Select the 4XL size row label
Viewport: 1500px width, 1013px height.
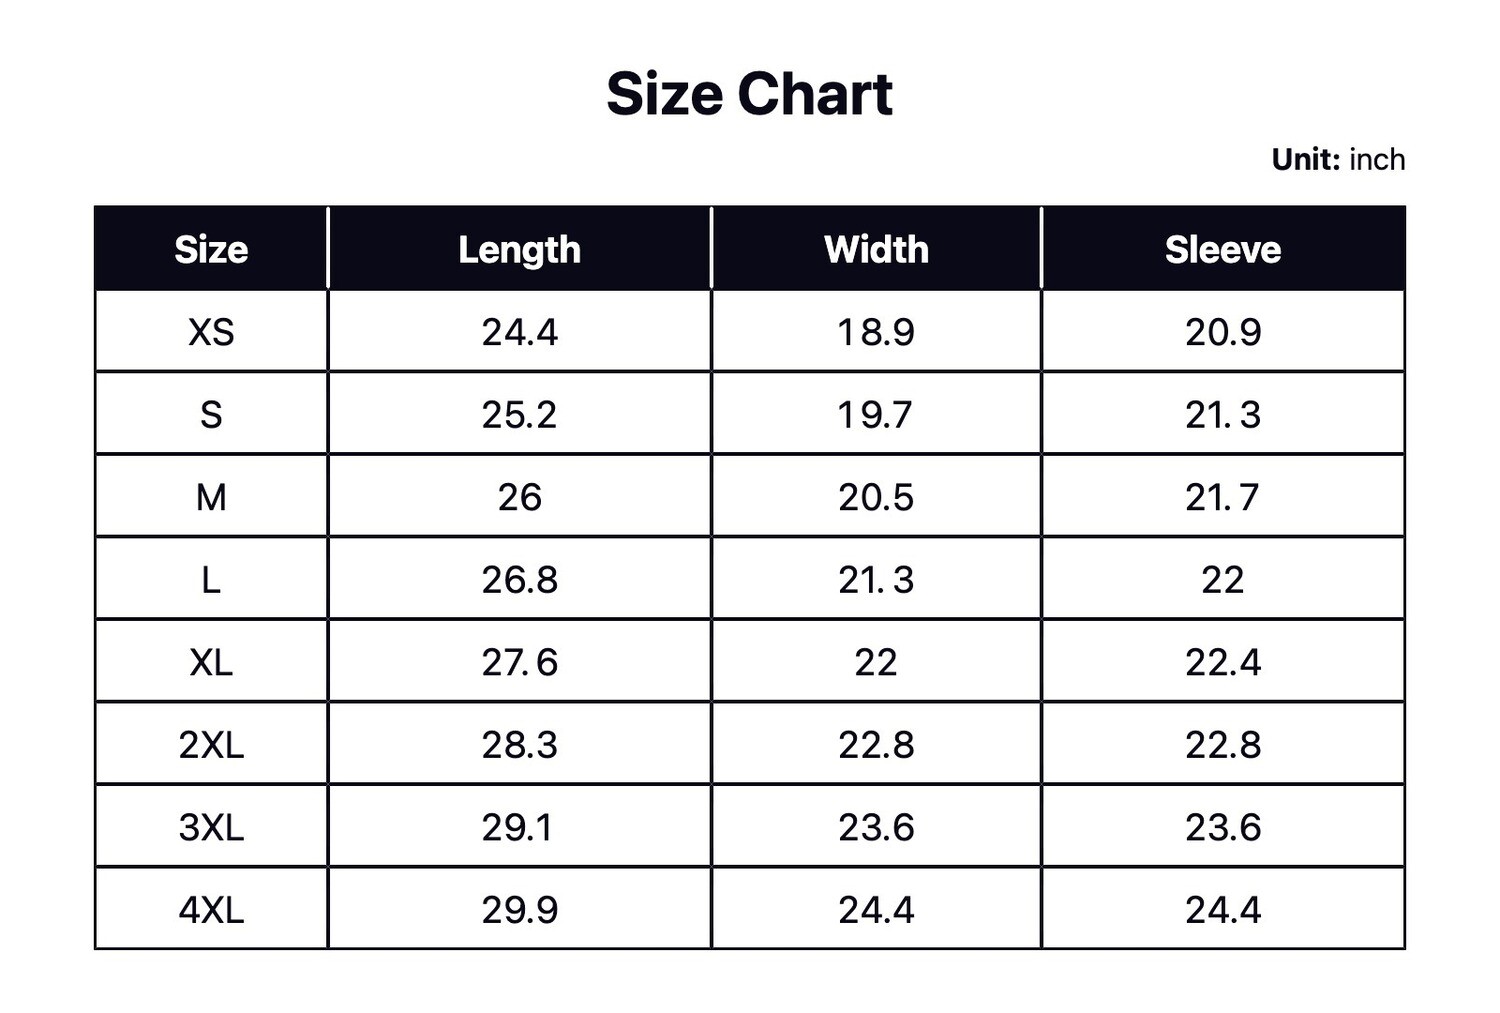[x=211, y=910]
